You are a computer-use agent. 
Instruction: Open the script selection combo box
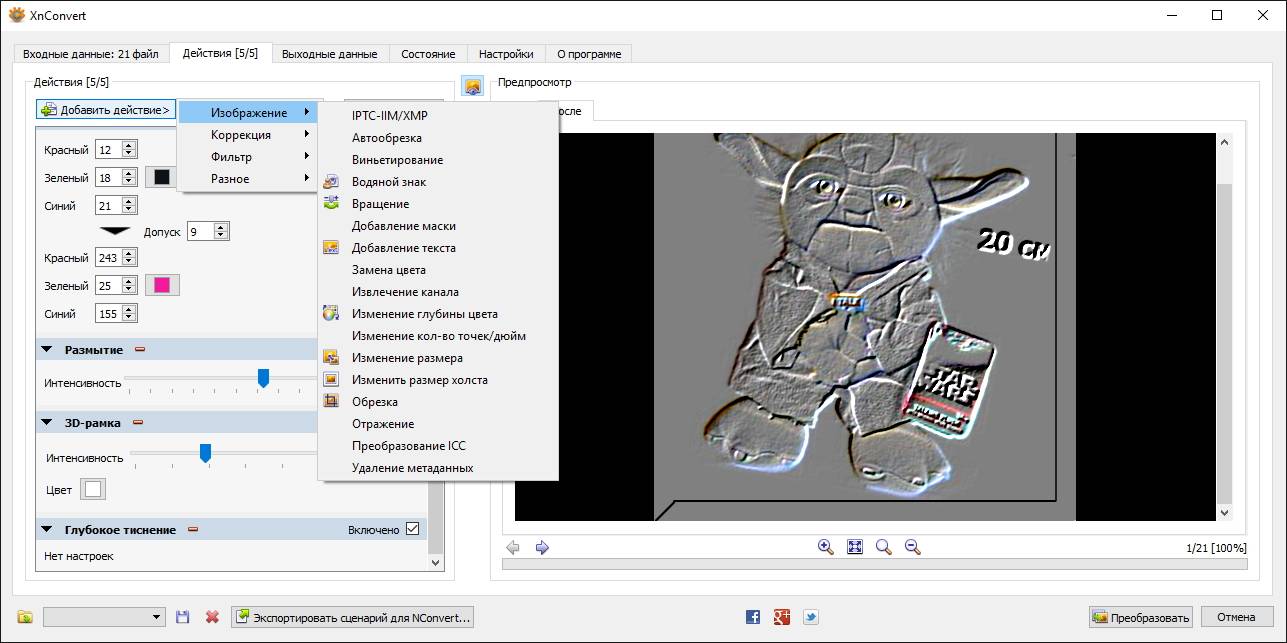(104, 617)
